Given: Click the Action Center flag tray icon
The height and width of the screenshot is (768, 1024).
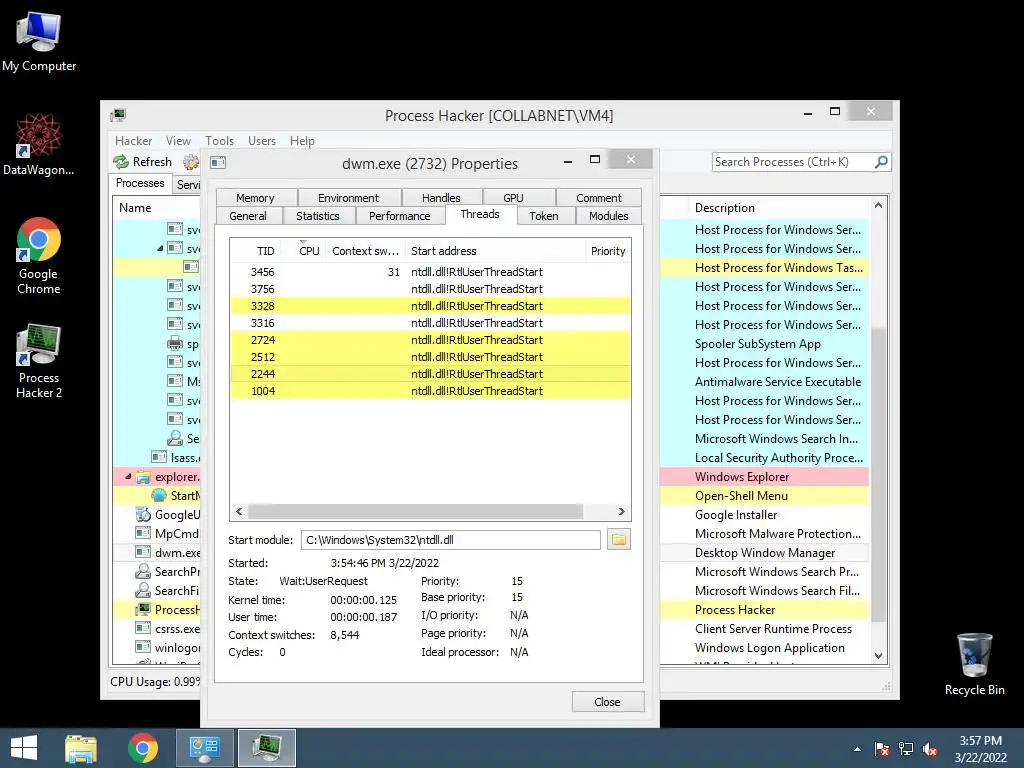Looking at the screenshot, I should 882,749.
